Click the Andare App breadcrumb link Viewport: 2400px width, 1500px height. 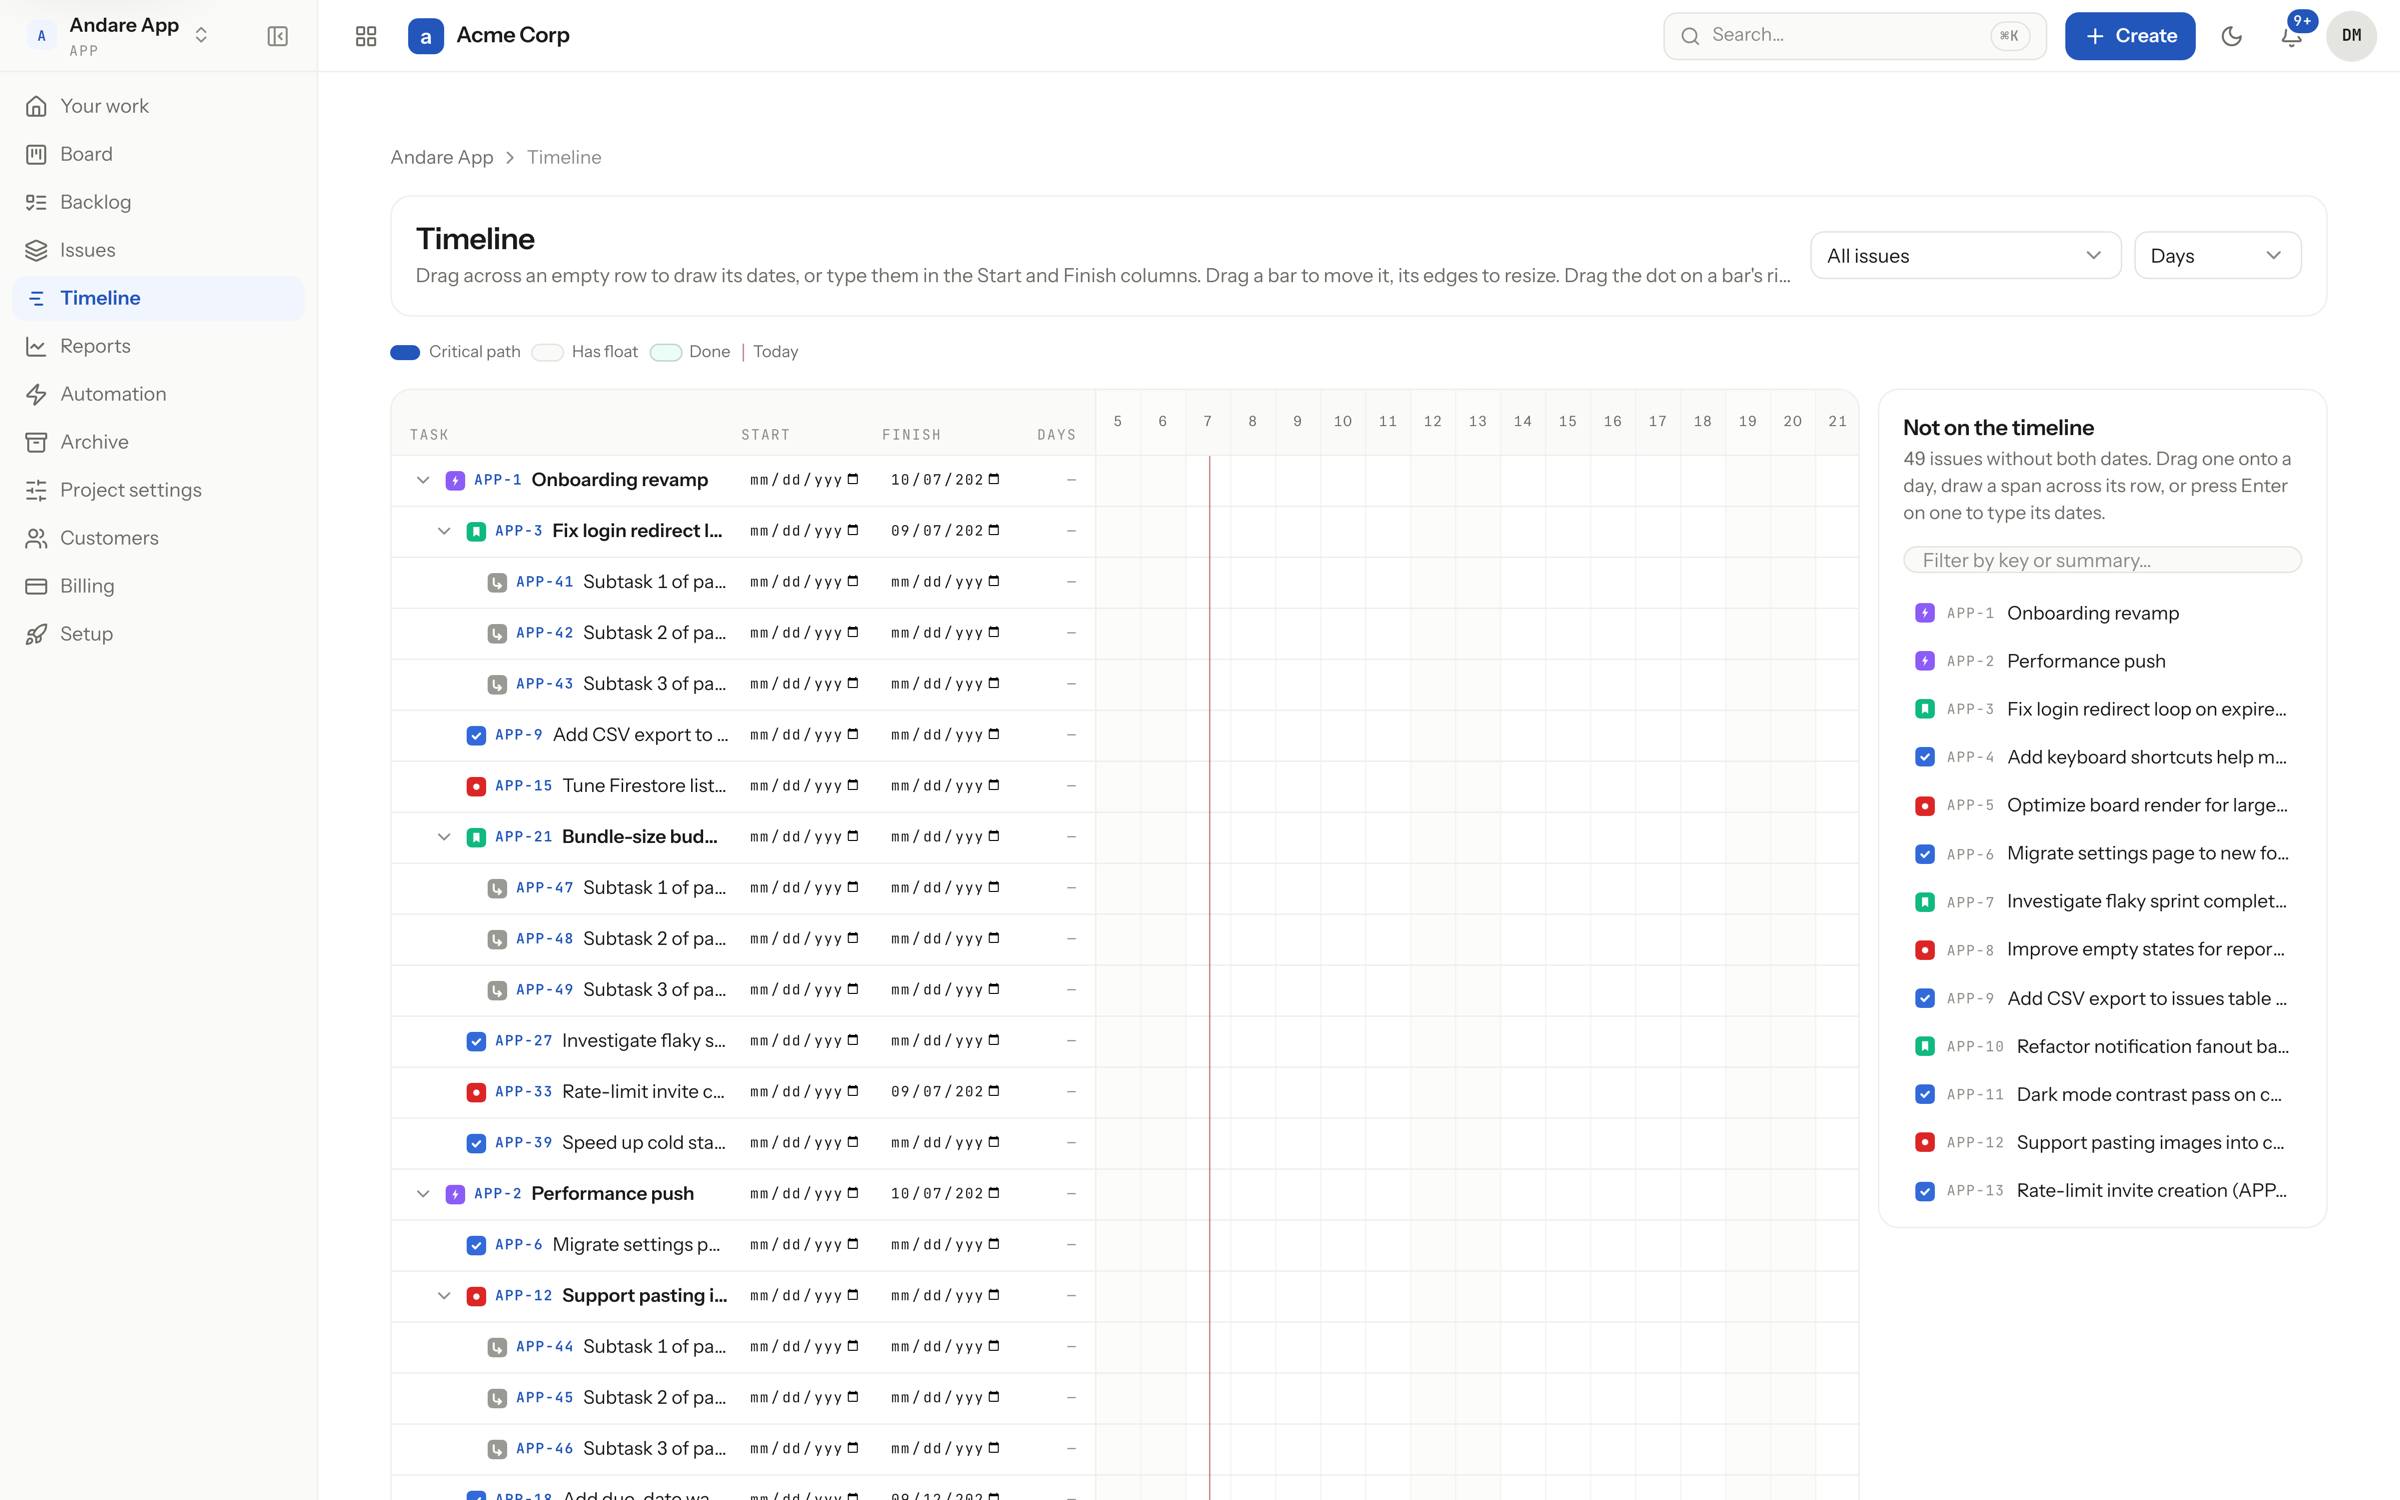pyautogui.click(x=441, y=157)
